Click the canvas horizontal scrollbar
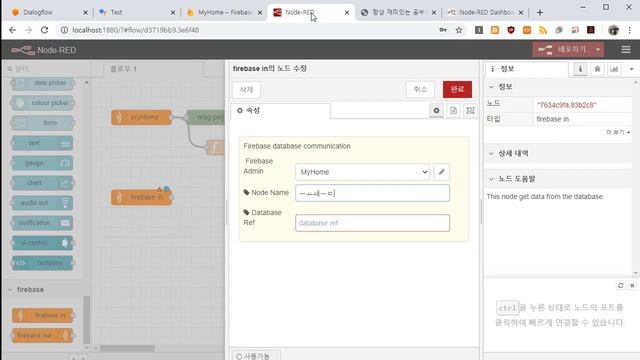 click(x=128, y=348)
